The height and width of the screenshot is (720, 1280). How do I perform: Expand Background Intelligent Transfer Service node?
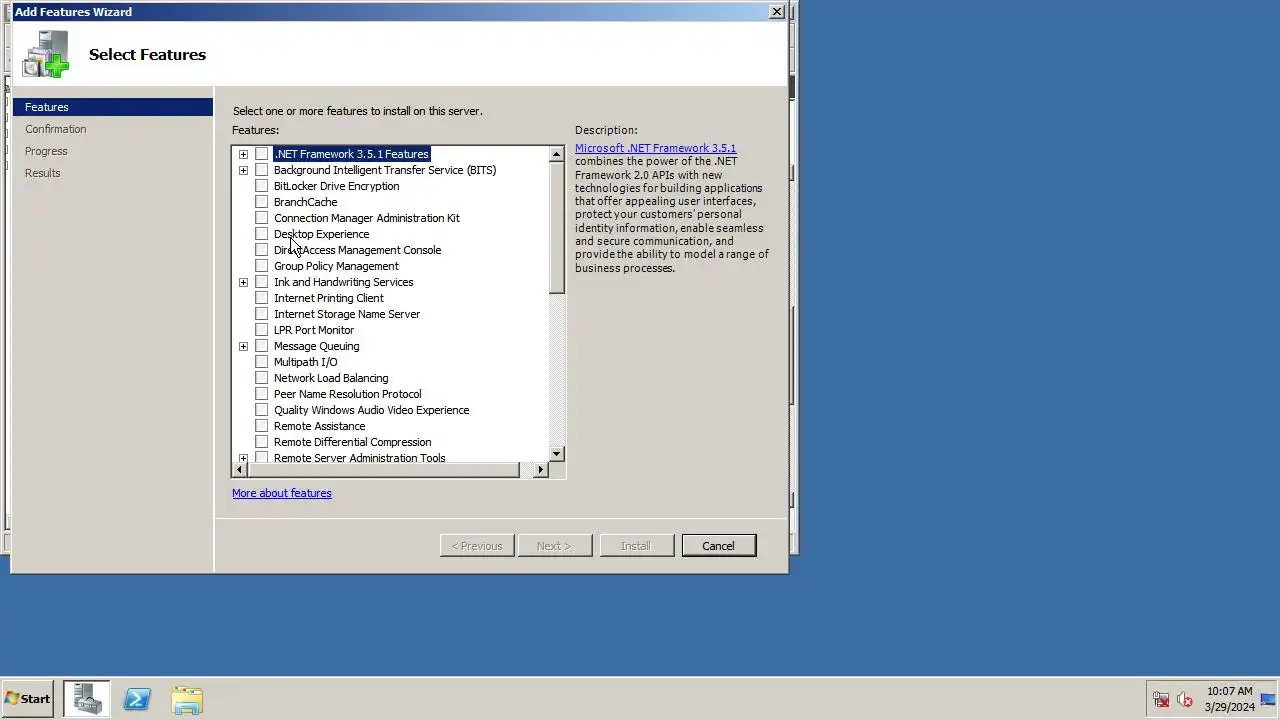(x=243, y=170)
